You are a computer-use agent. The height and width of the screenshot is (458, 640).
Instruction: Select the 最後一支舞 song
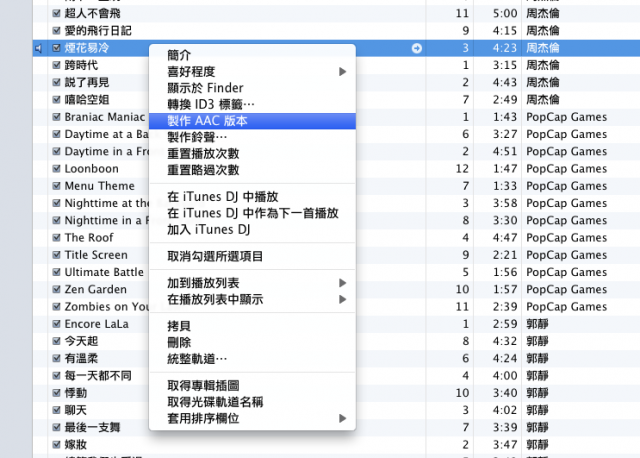coord(92,427)
